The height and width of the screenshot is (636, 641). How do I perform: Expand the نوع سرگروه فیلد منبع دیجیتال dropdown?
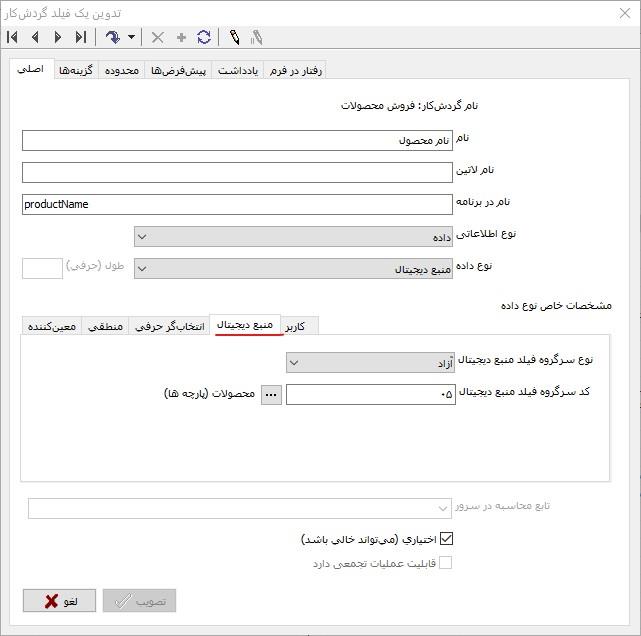tap(369, 362)
